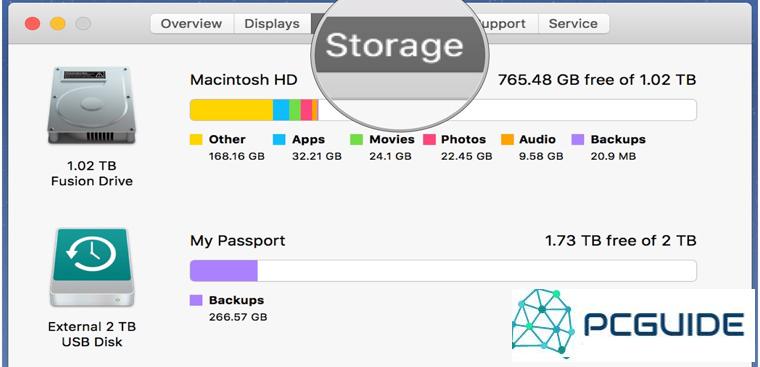Click the green Movies legend swatch
This screenshot has width=760, height=367.
coord(357,140)
